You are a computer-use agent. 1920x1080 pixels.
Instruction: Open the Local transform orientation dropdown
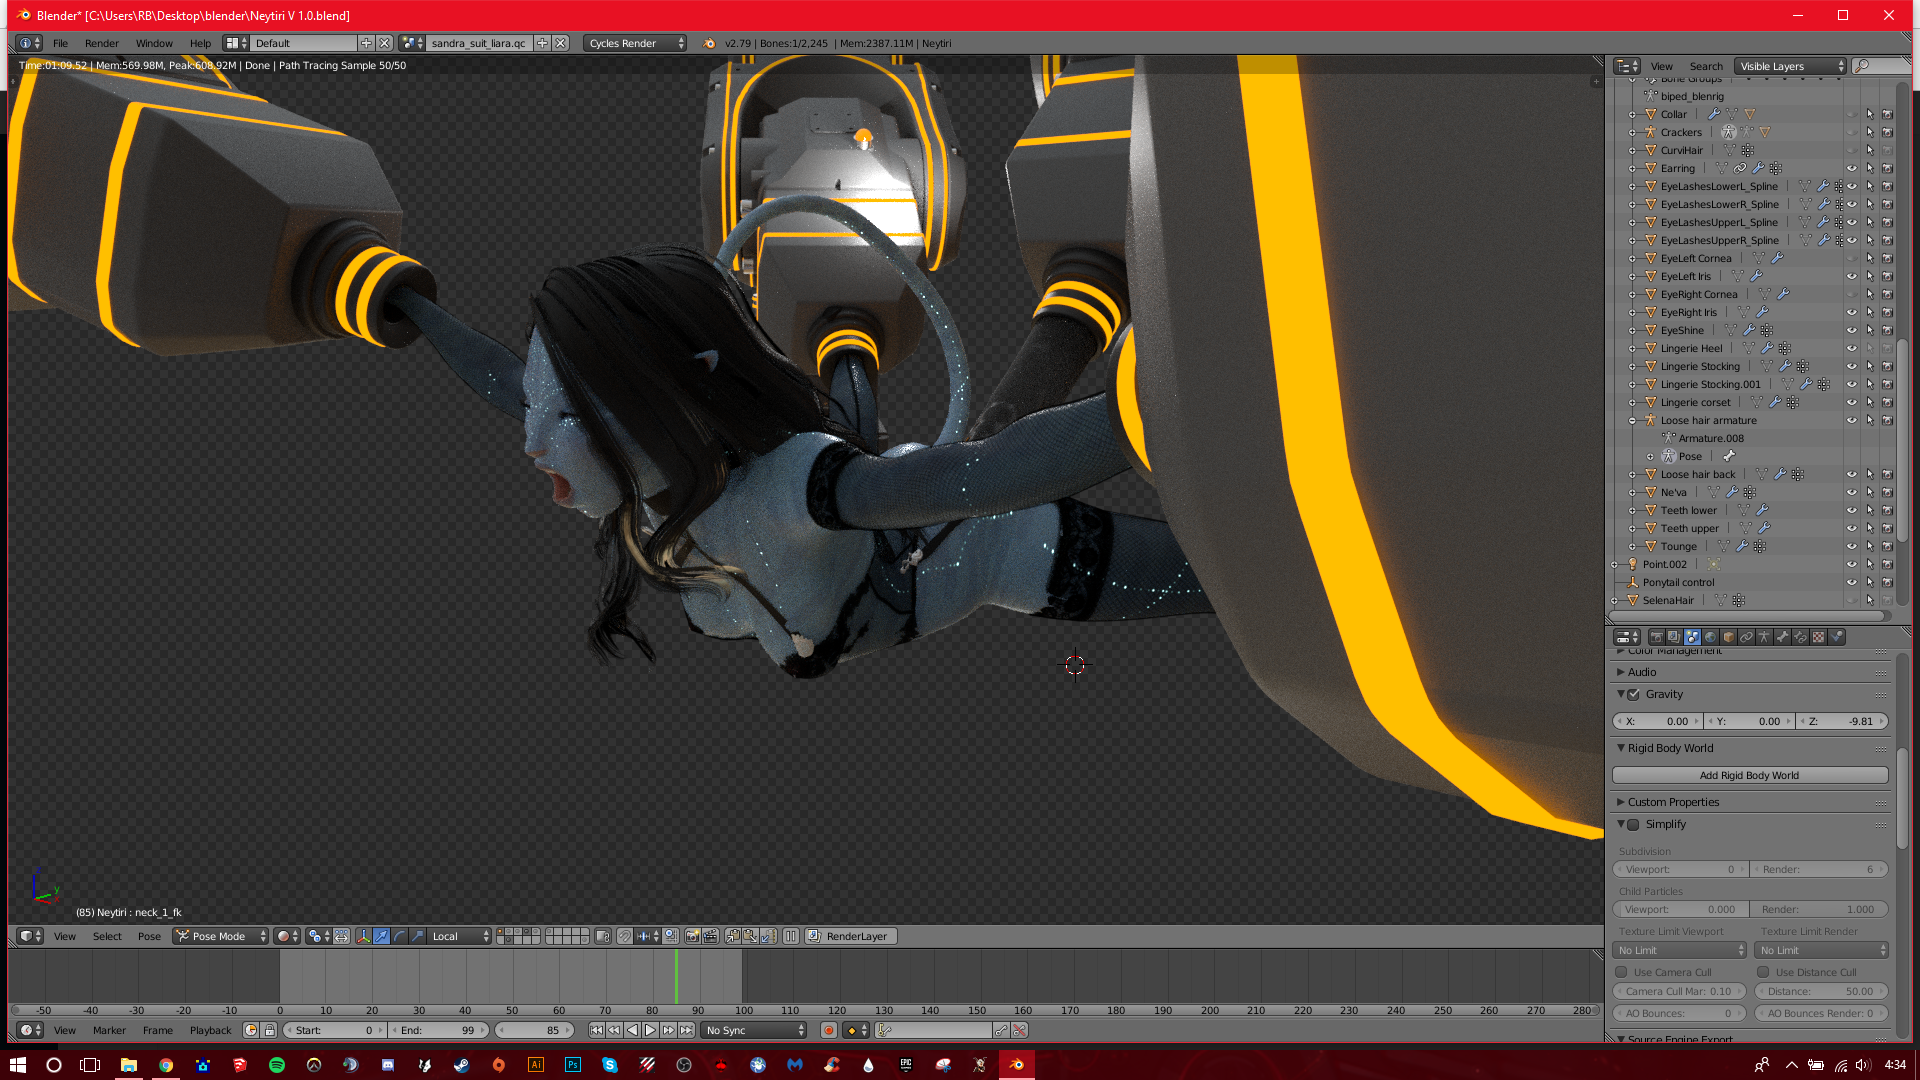[460, 936]
